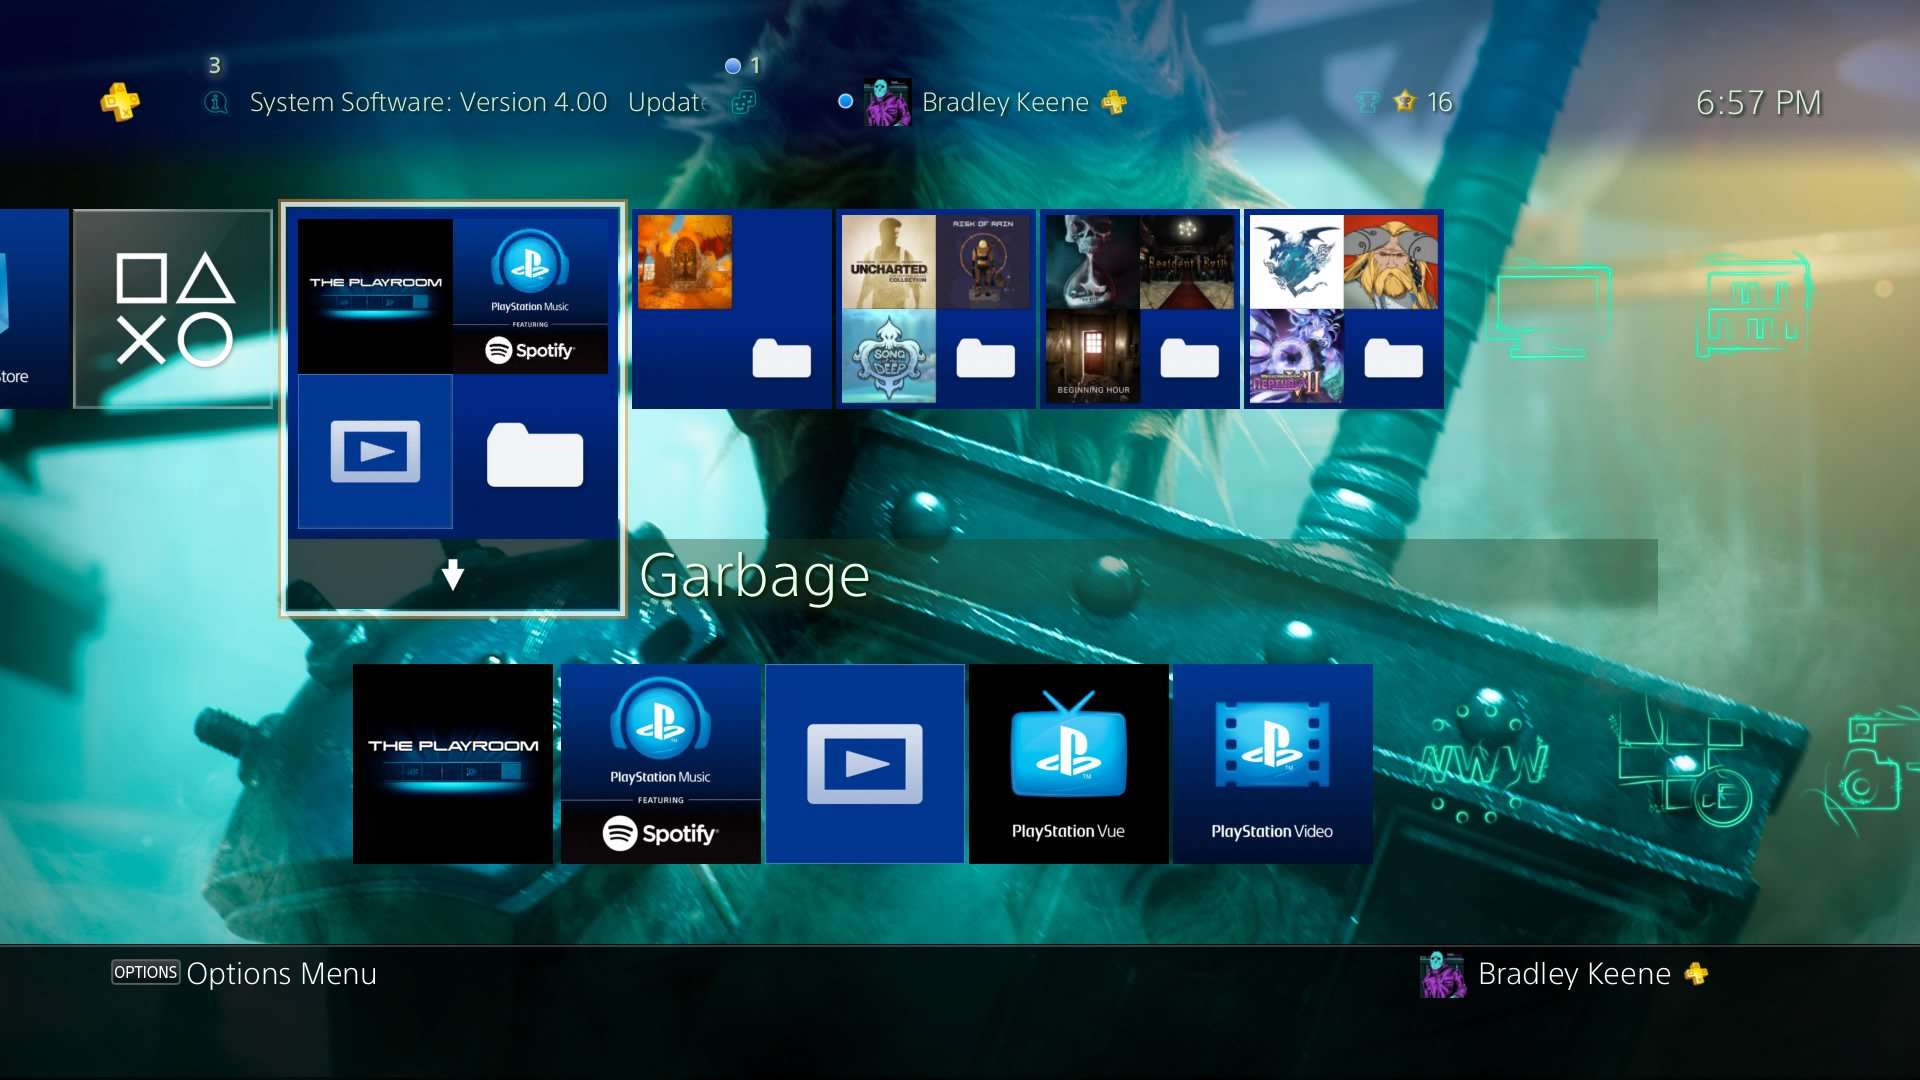Viewport: 1920px width, 1080px height.
Task: Launch the WWW Internet Browser
Action: click(1483, 763)
